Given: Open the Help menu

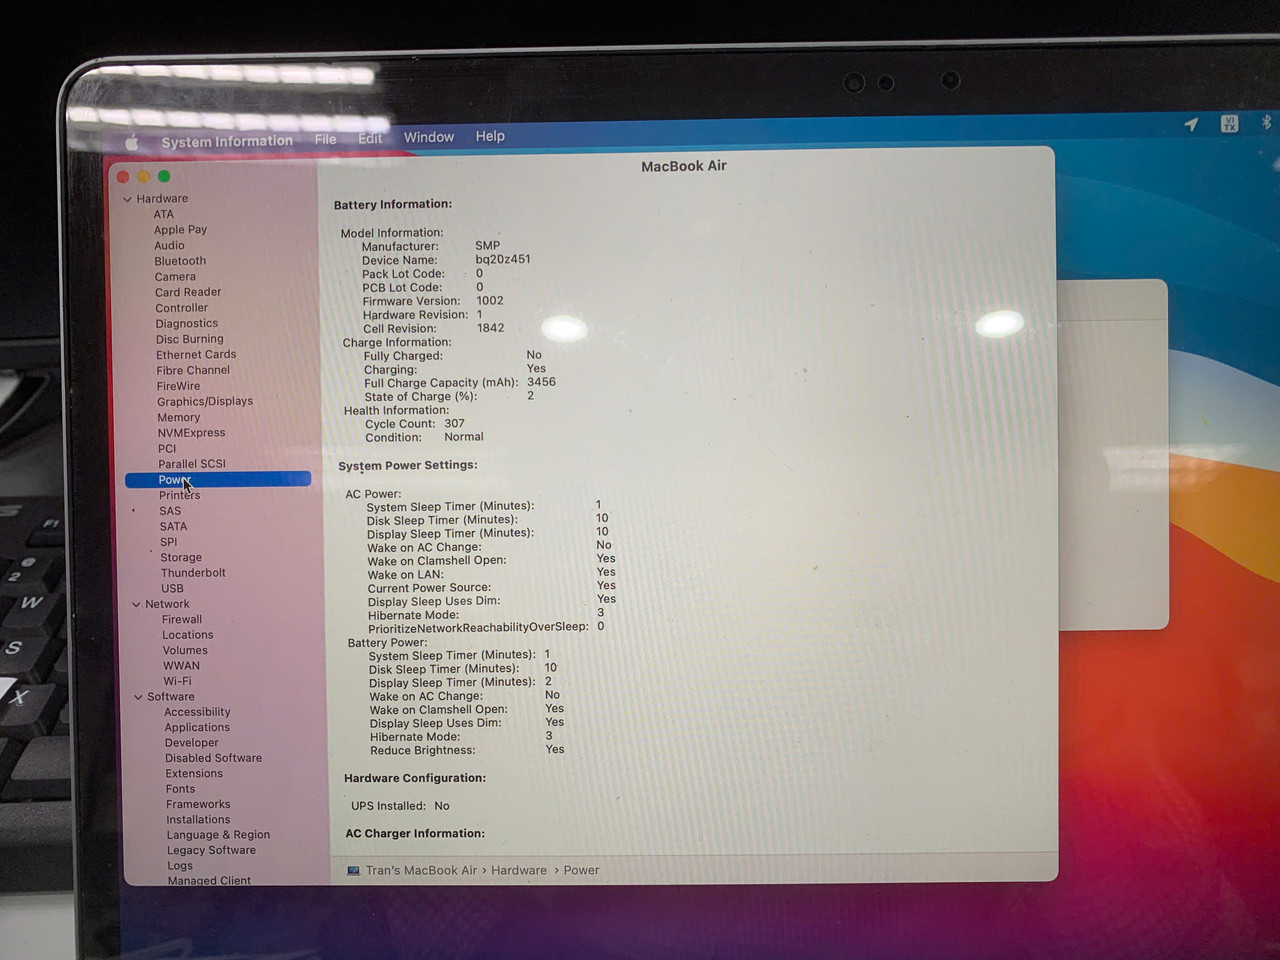Looking at the screenshot, I should 490,136.
